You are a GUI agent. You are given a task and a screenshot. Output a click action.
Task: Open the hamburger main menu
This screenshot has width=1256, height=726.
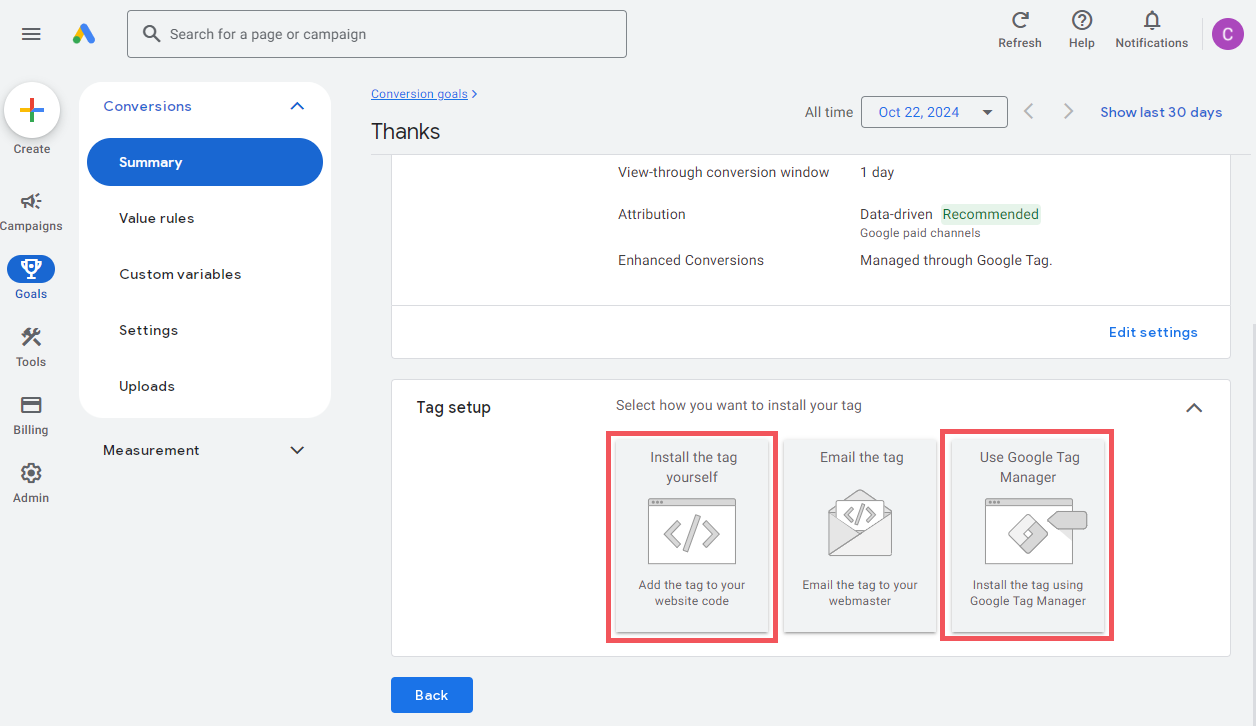tap(31, 34)
